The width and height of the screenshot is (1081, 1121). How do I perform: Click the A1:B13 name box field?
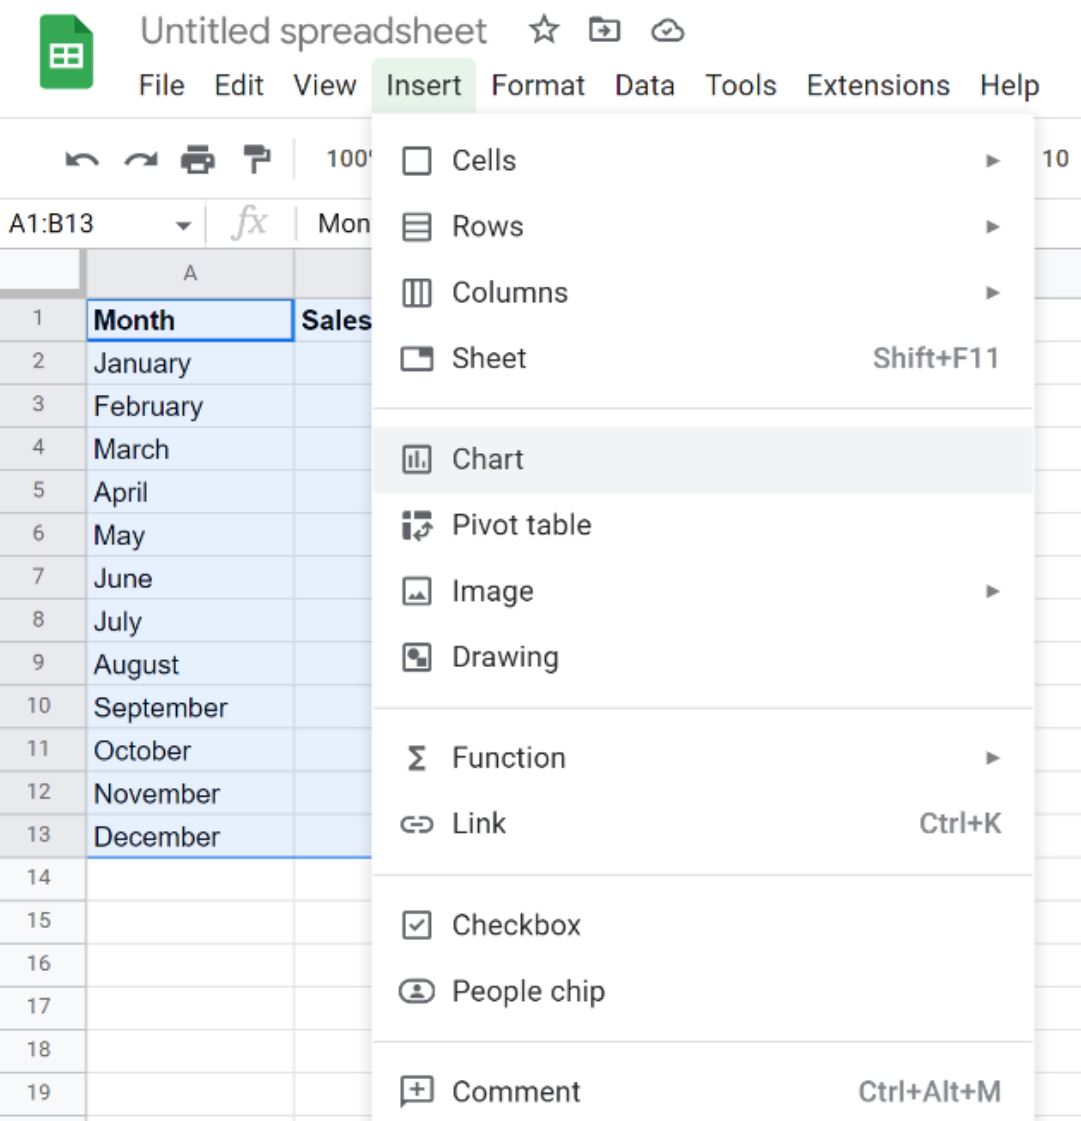[x=87, y=224]
